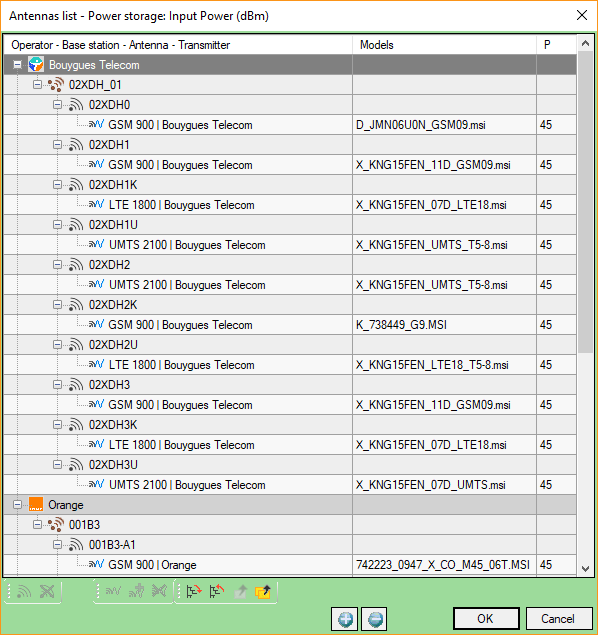The image size is (598, 635).
Task: Click the X_KNG15FEN_07D_UMTS.msi model cell
Action: (445, 485)
